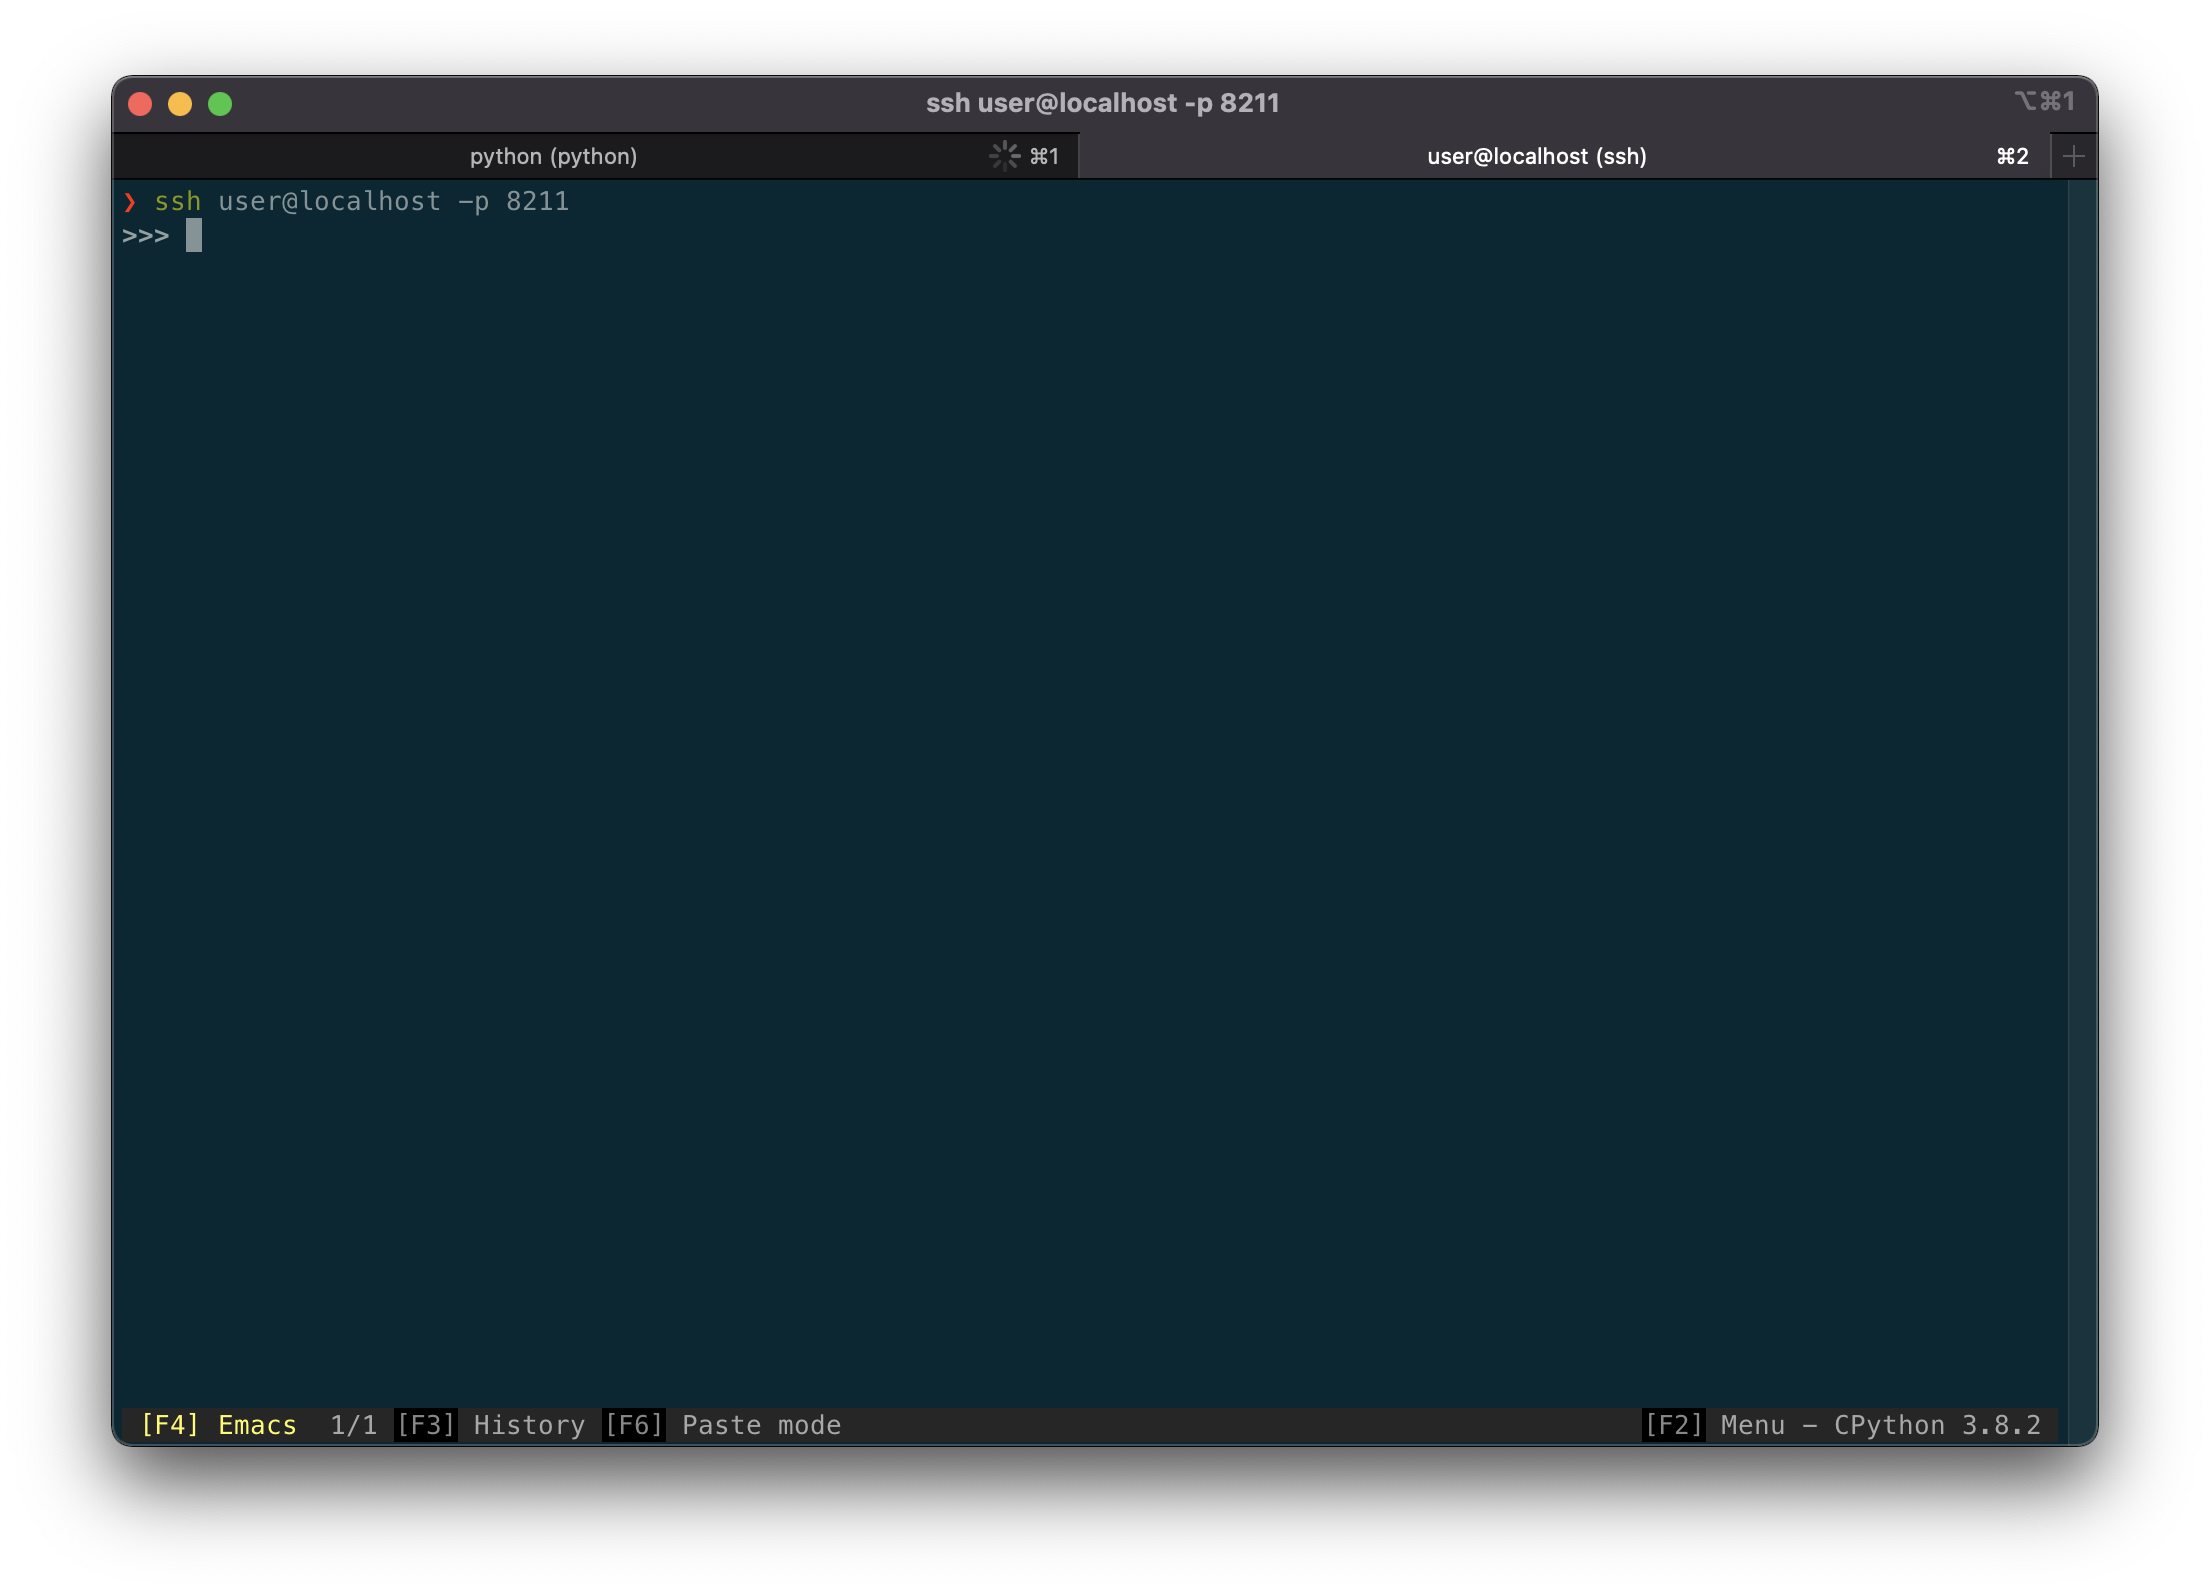Enable Emacs key bindings via [F4]
This screenshot has width=2210, height=1594.
[x=170, y=1424]
